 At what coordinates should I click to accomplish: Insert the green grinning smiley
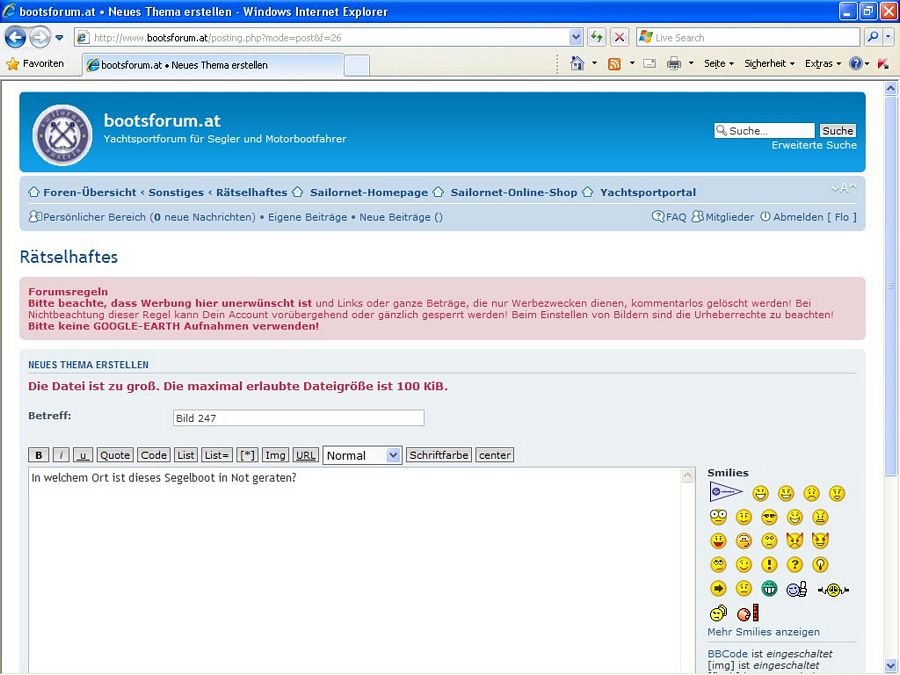point(769,589)
